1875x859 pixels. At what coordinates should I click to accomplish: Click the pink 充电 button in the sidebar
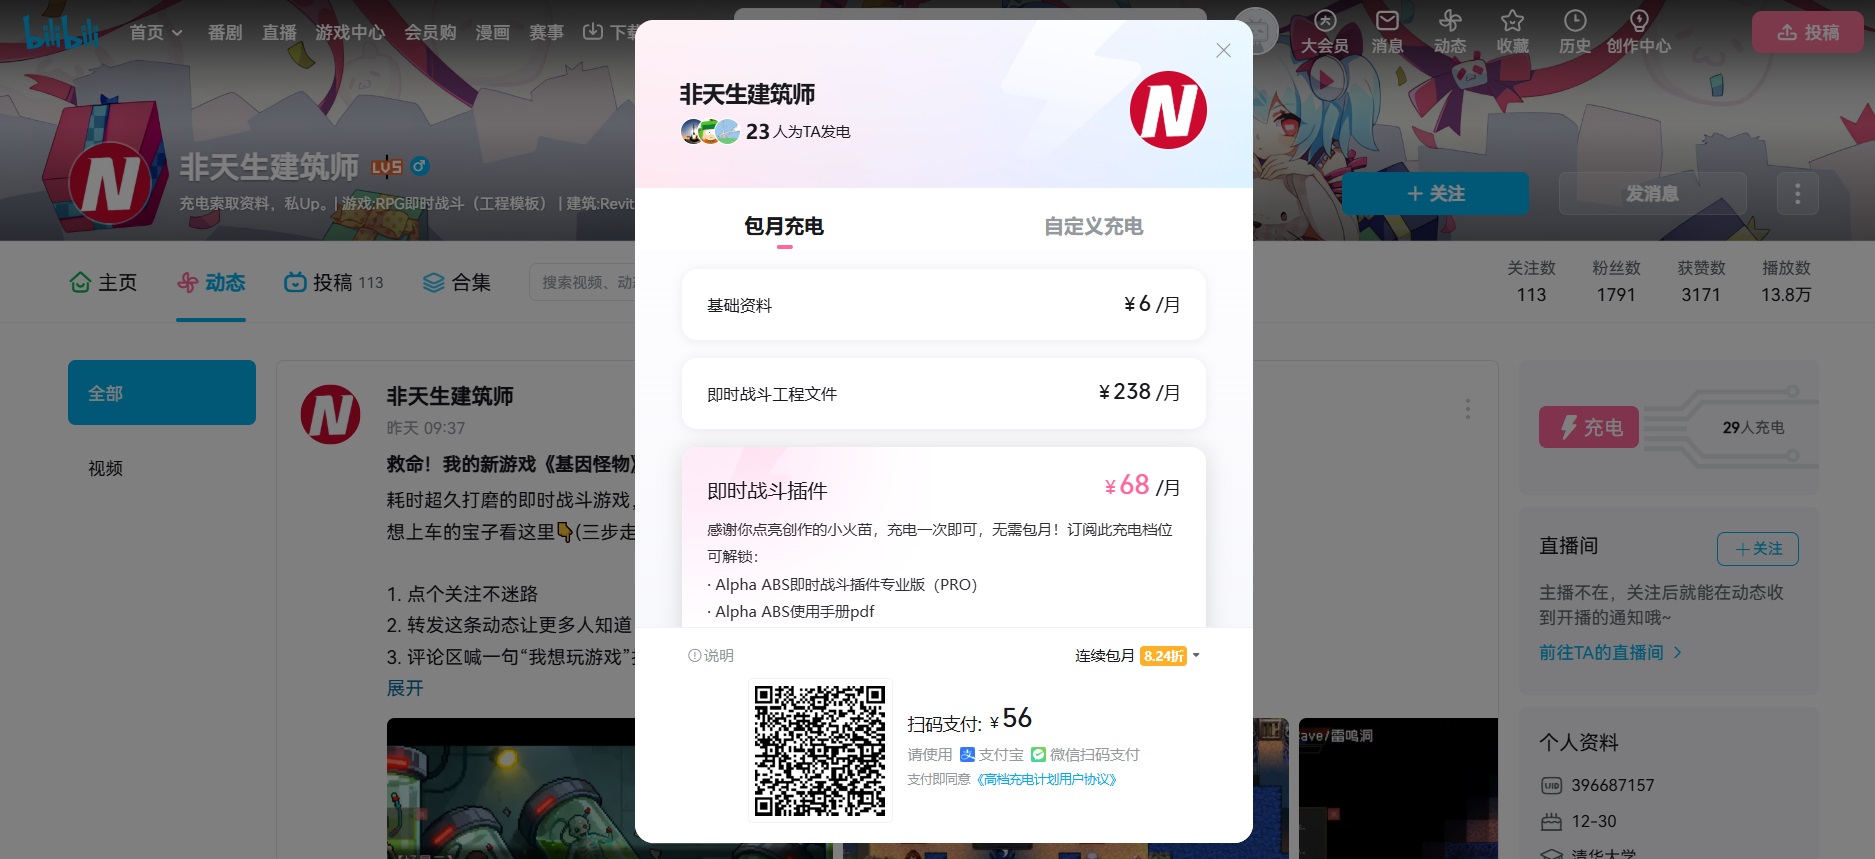point(1589,427)
